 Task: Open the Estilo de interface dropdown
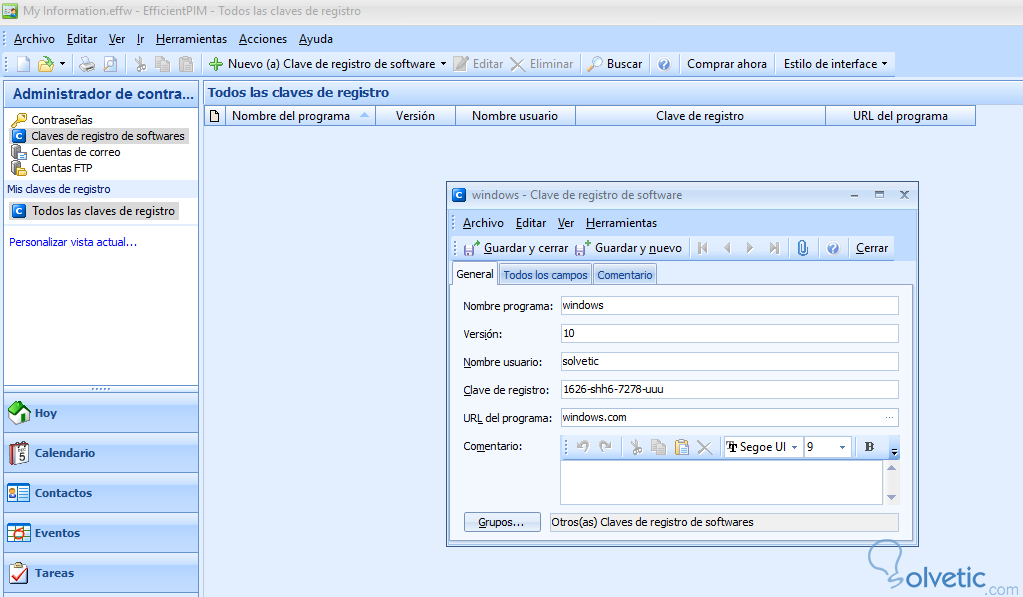pos(835,64)
